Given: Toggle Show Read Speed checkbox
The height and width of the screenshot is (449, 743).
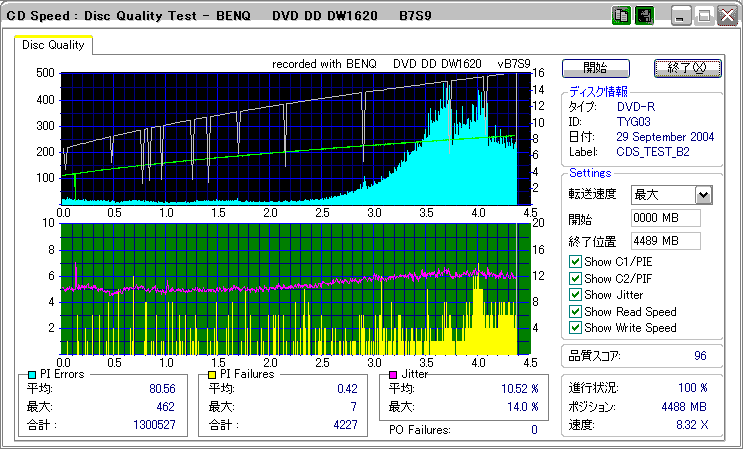Looking at the screenshot, I should (x=575, y=311).
